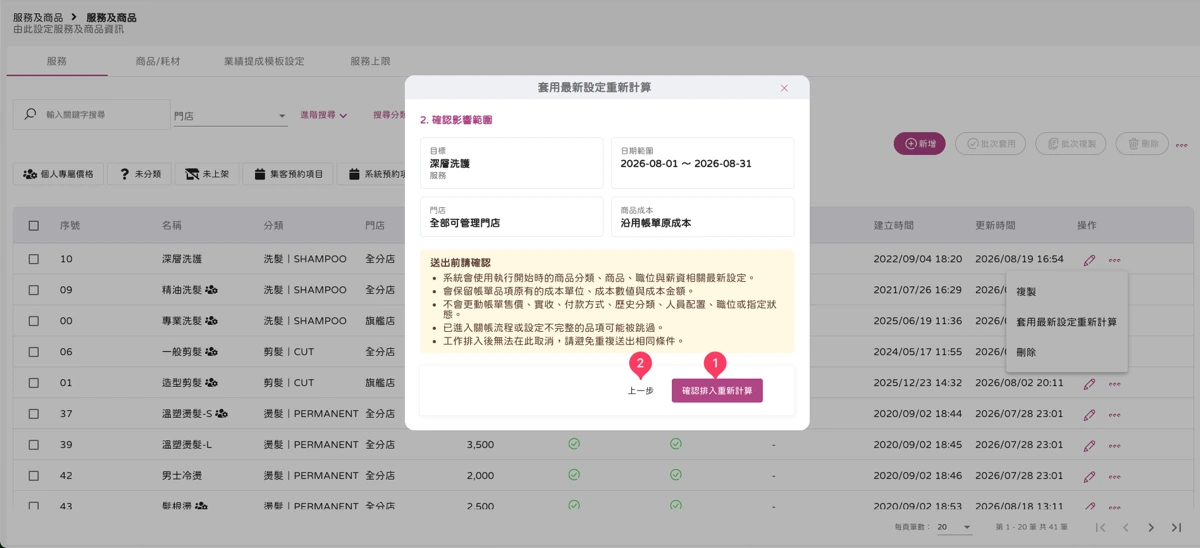Go to the first page of results

click(1100, 527)
